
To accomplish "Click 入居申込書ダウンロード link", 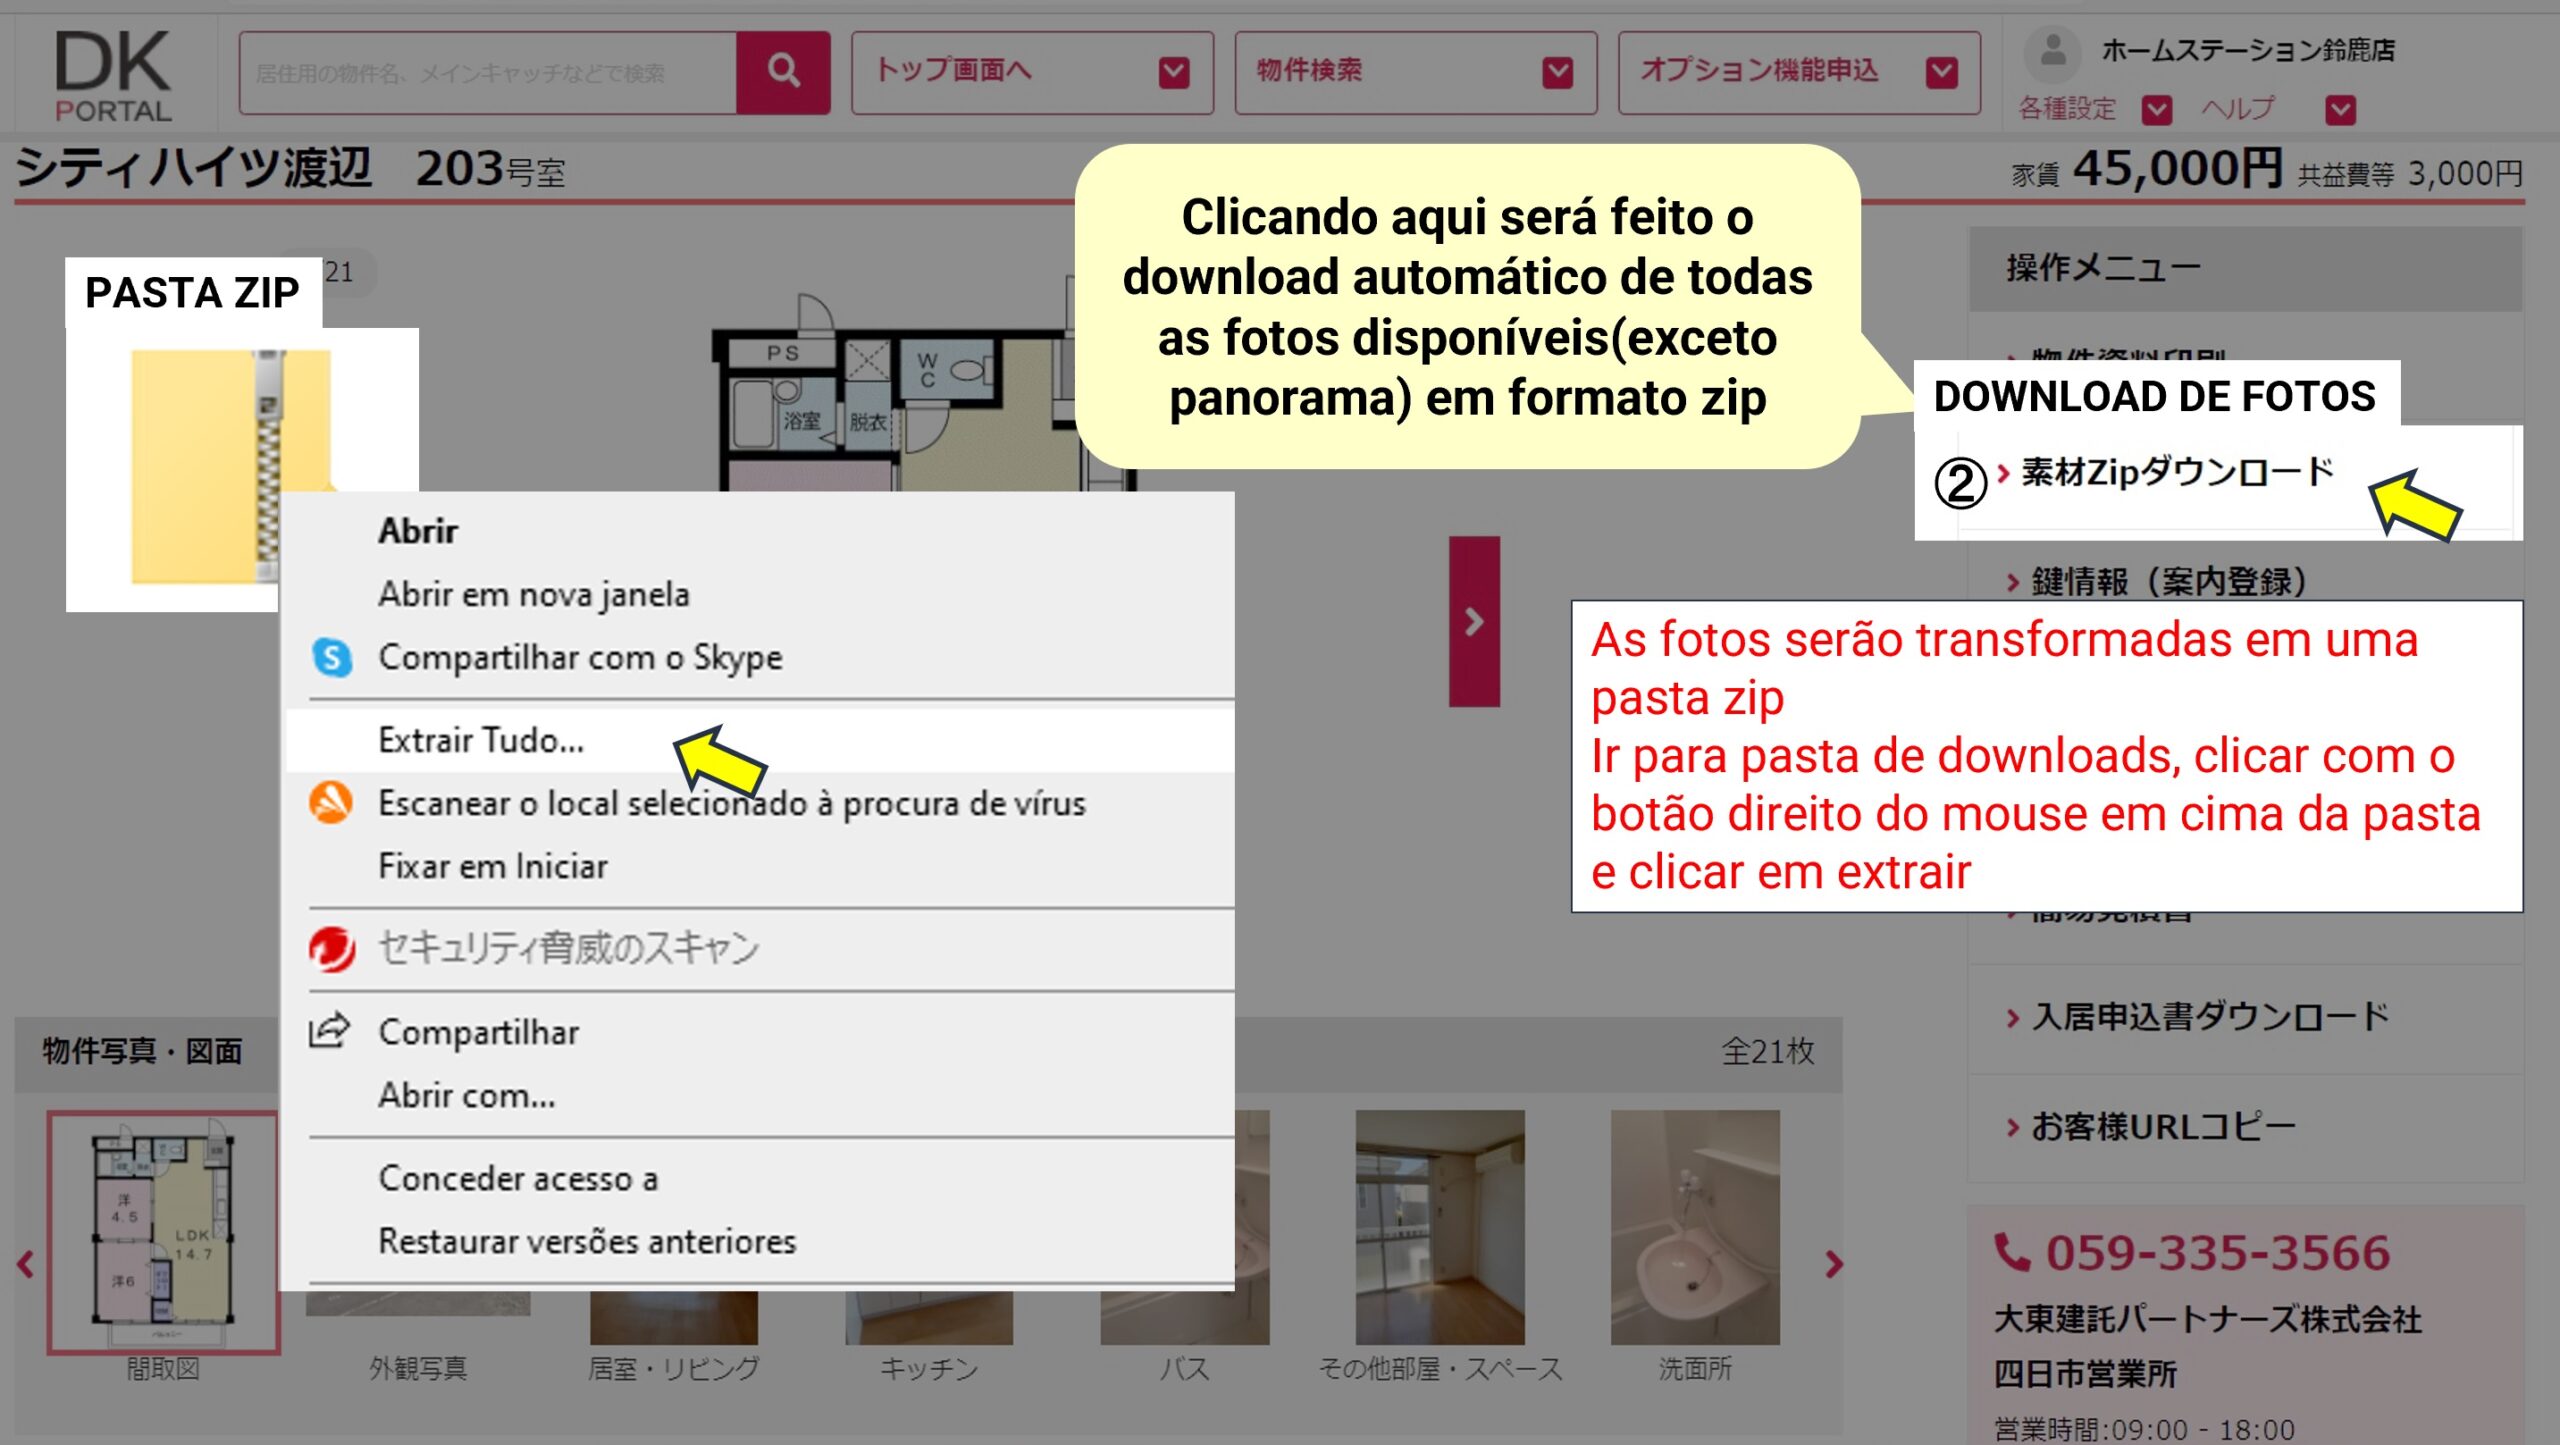I will [x=2210, y=1017].
